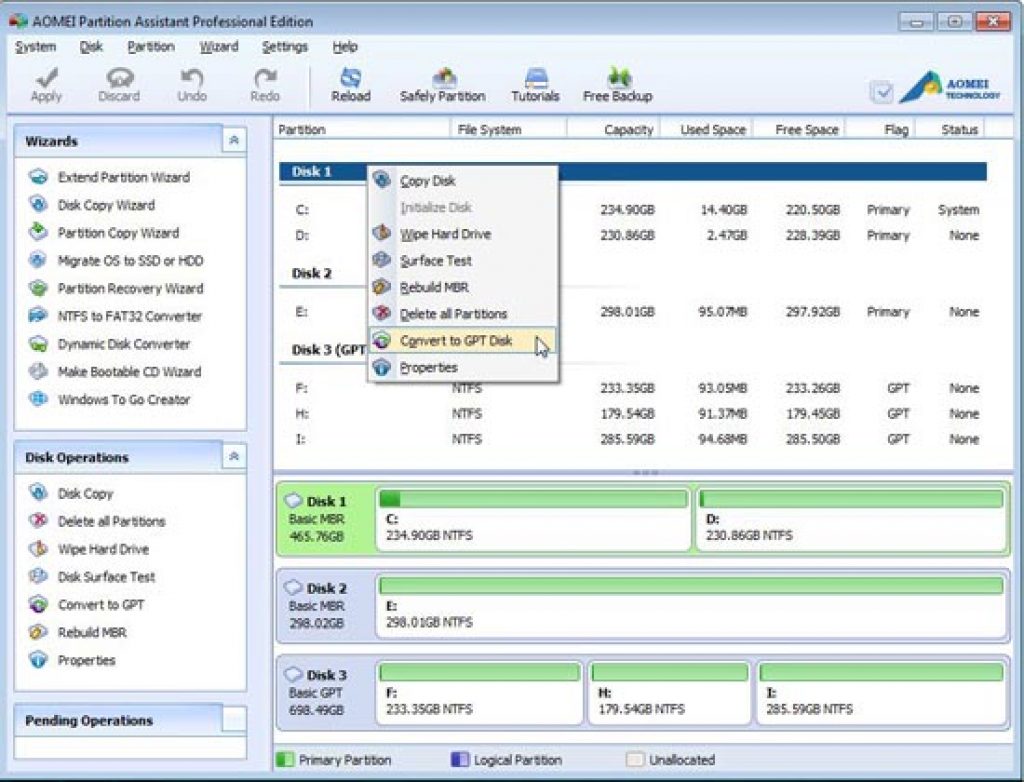
Task: Start Migrate OS to SSD or HDD
Action: tap(116, 261)
